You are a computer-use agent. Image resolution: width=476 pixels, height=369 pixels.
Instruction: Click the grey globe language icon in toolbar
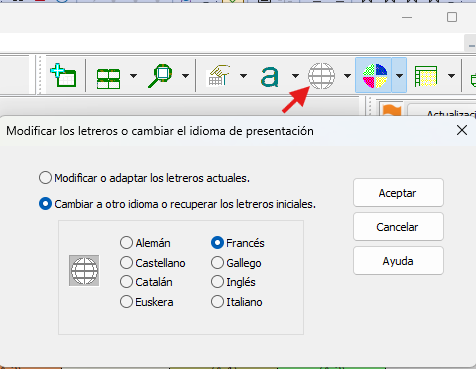pos(321,76)
